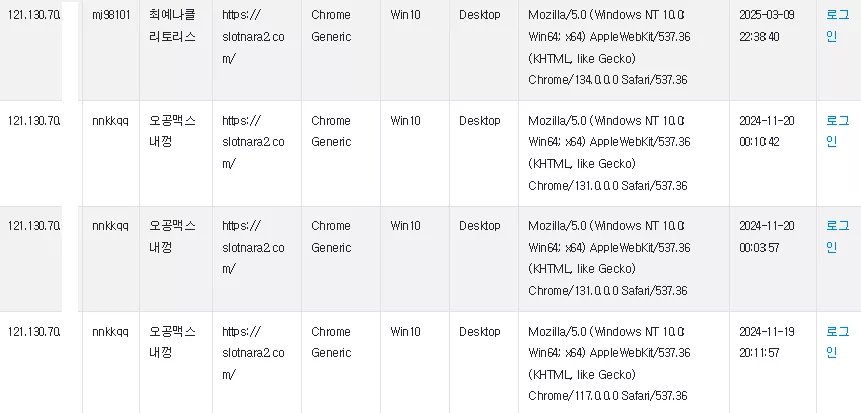Click the user agent containing Chrome/117.0.0.0

coord(609,364)
